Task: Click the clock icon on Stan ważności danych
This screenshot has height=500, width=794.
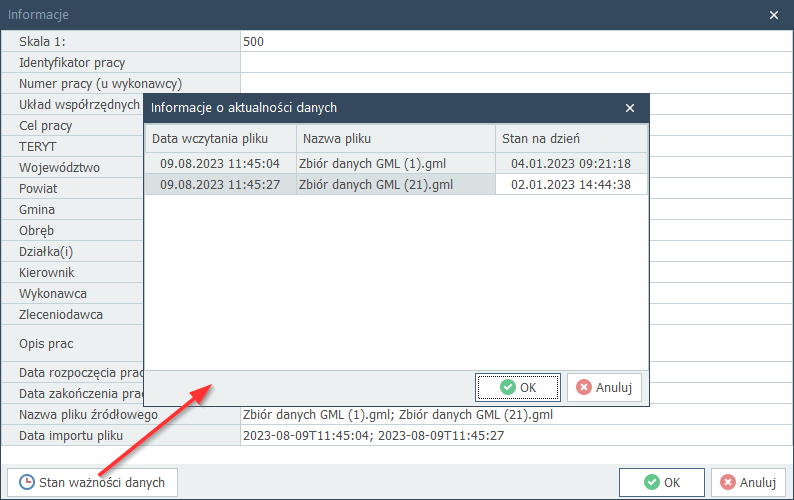Action: point(28,482)
